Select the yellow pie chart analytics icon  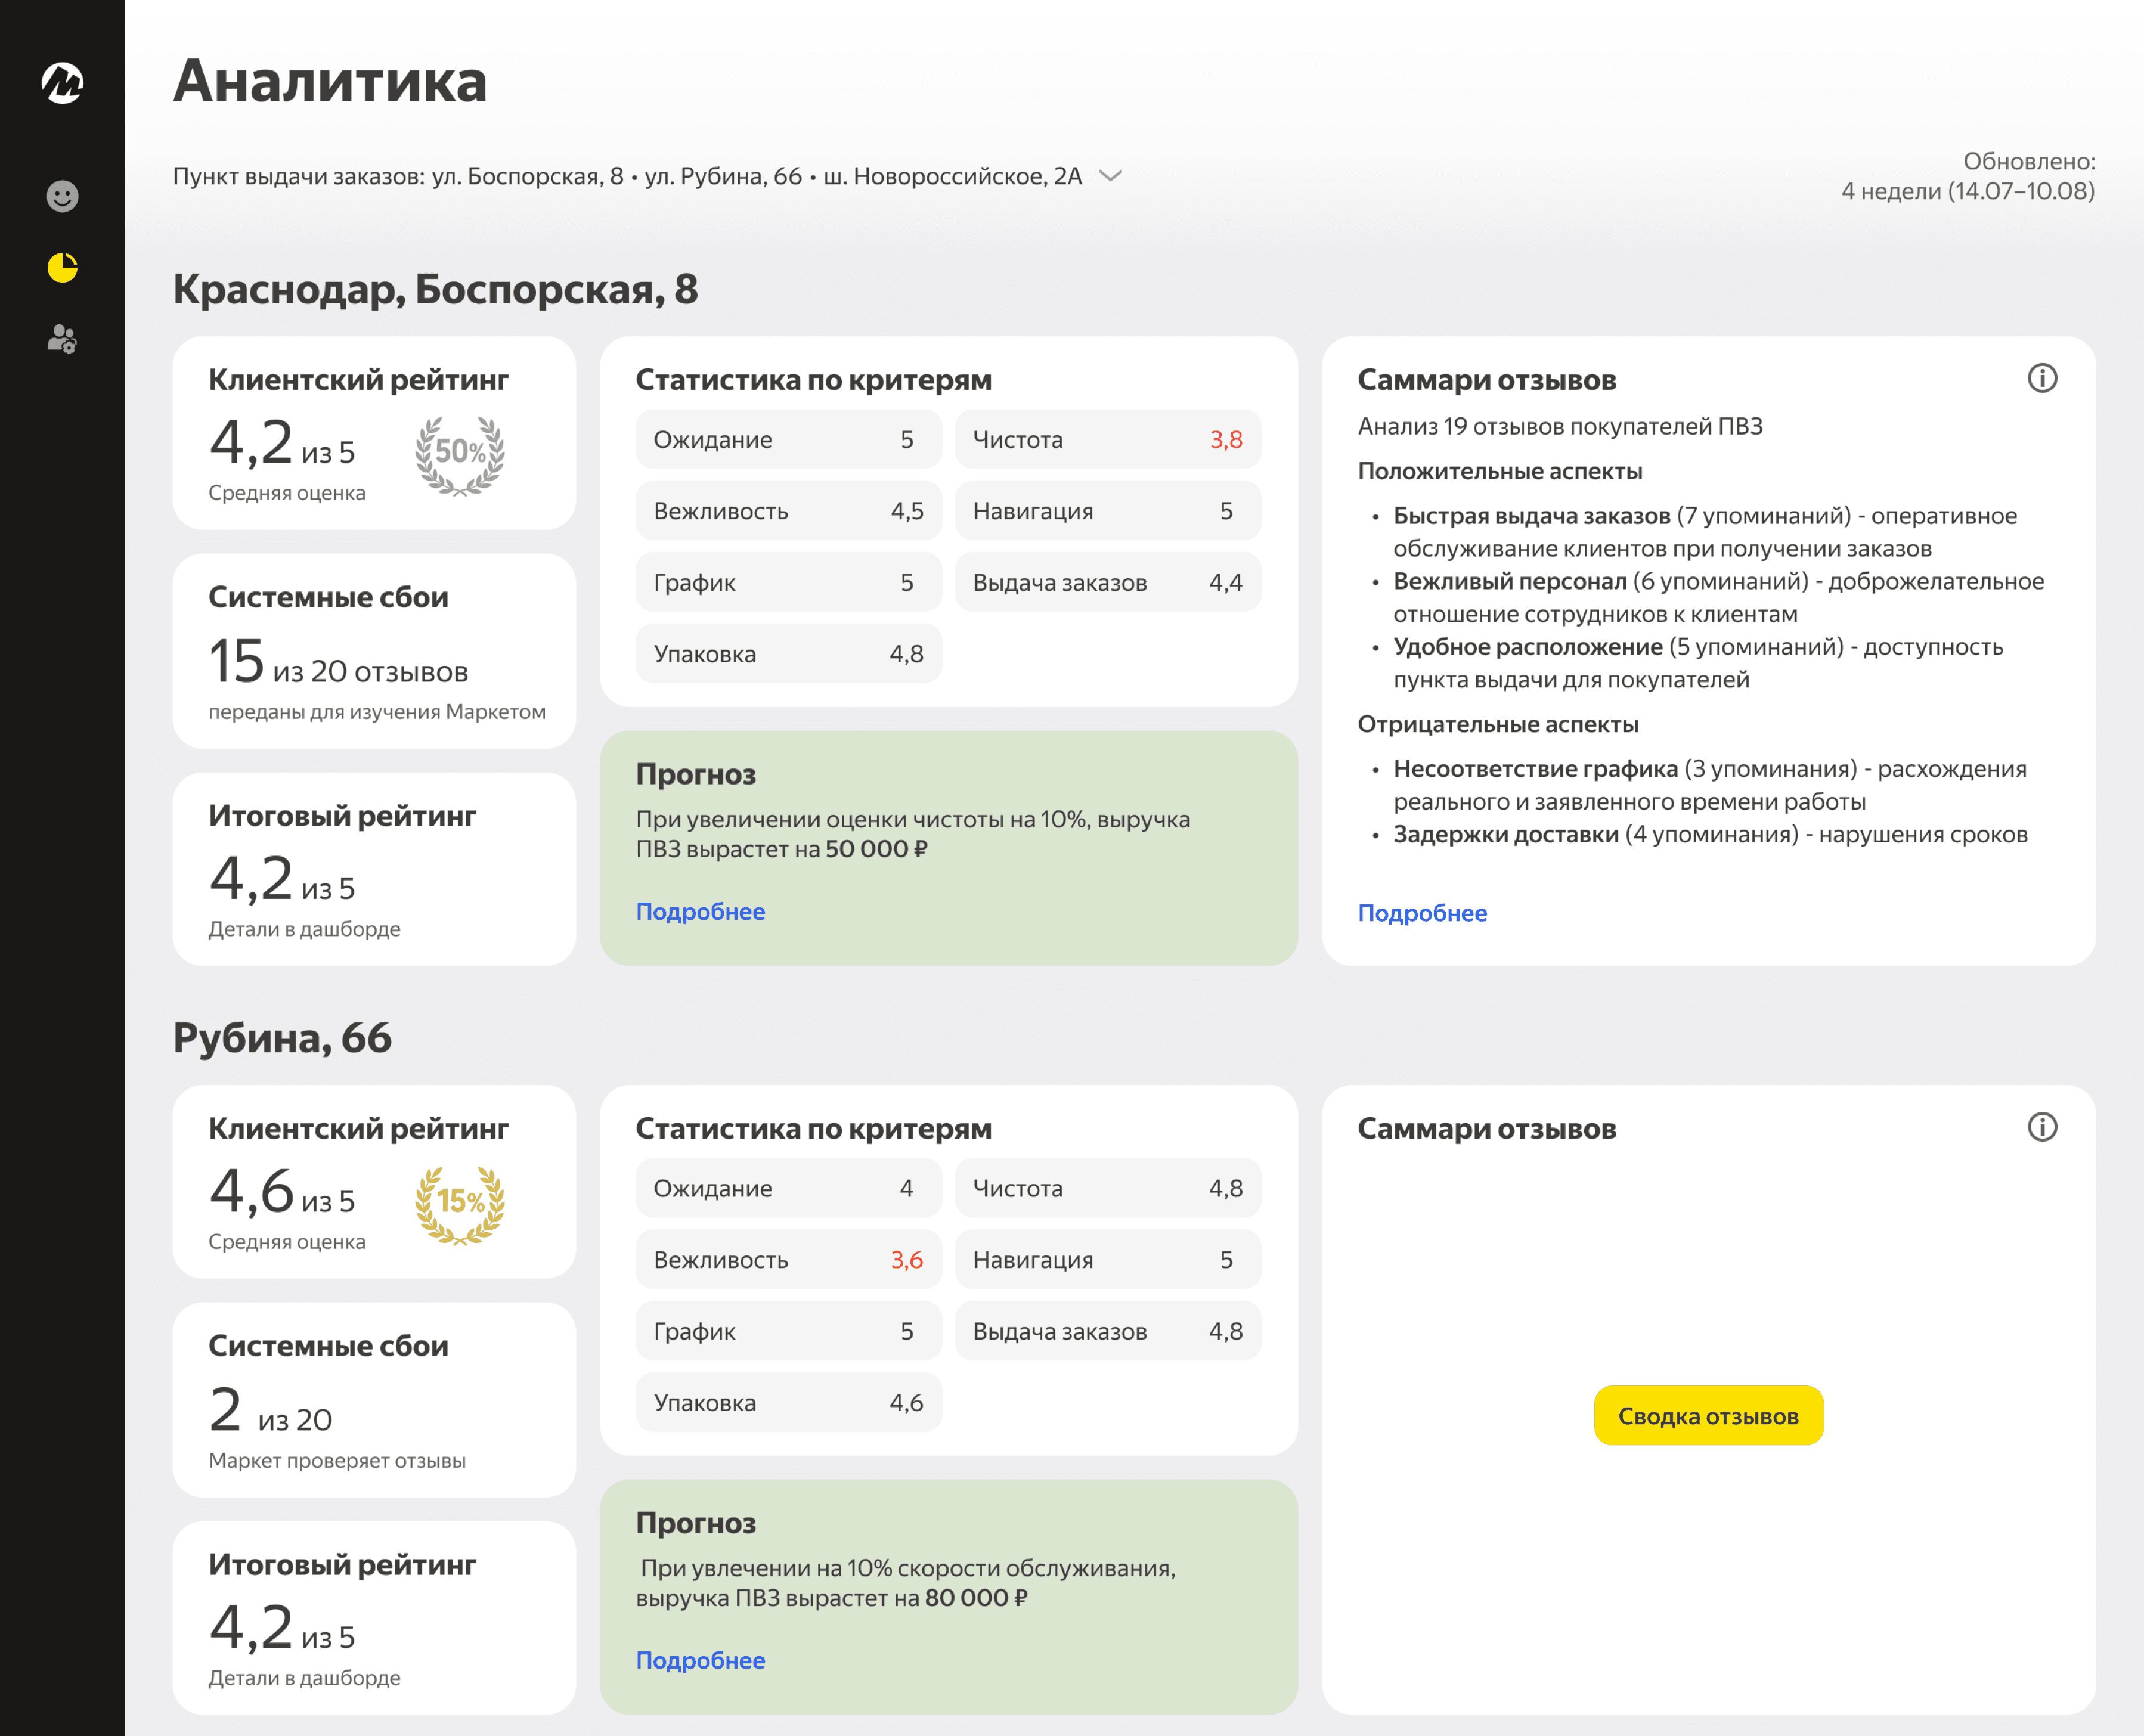[62, 267]
